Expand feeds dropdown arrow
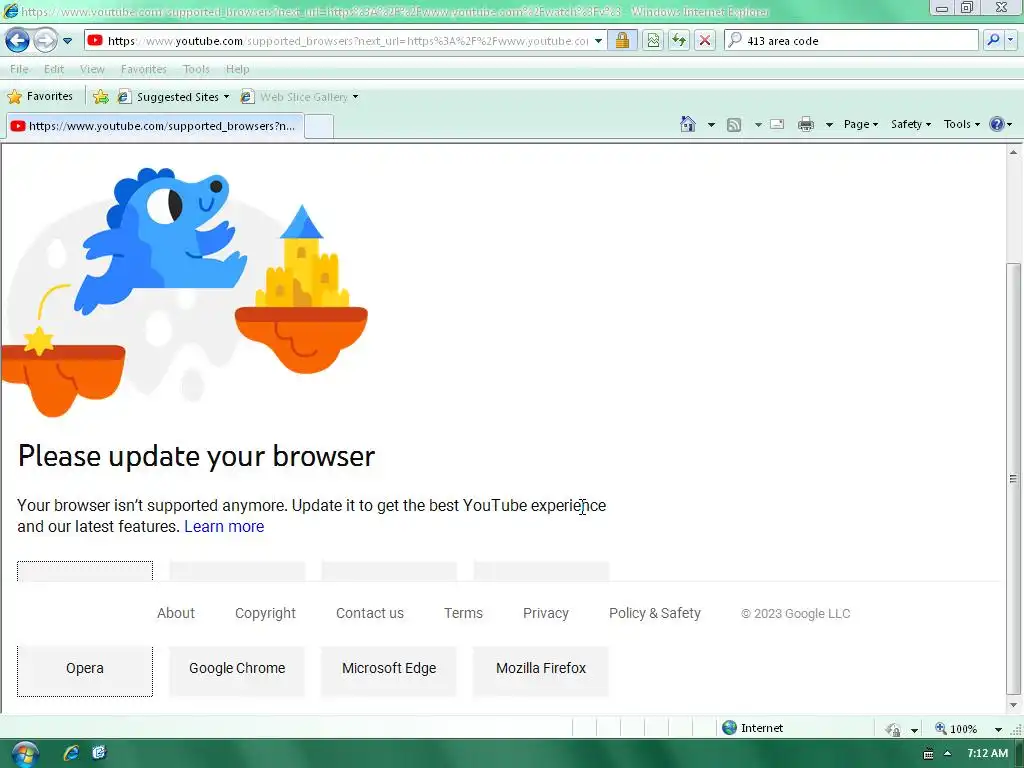The height and width of the screenshot is (768, 1024). click(x=758, y=124)
